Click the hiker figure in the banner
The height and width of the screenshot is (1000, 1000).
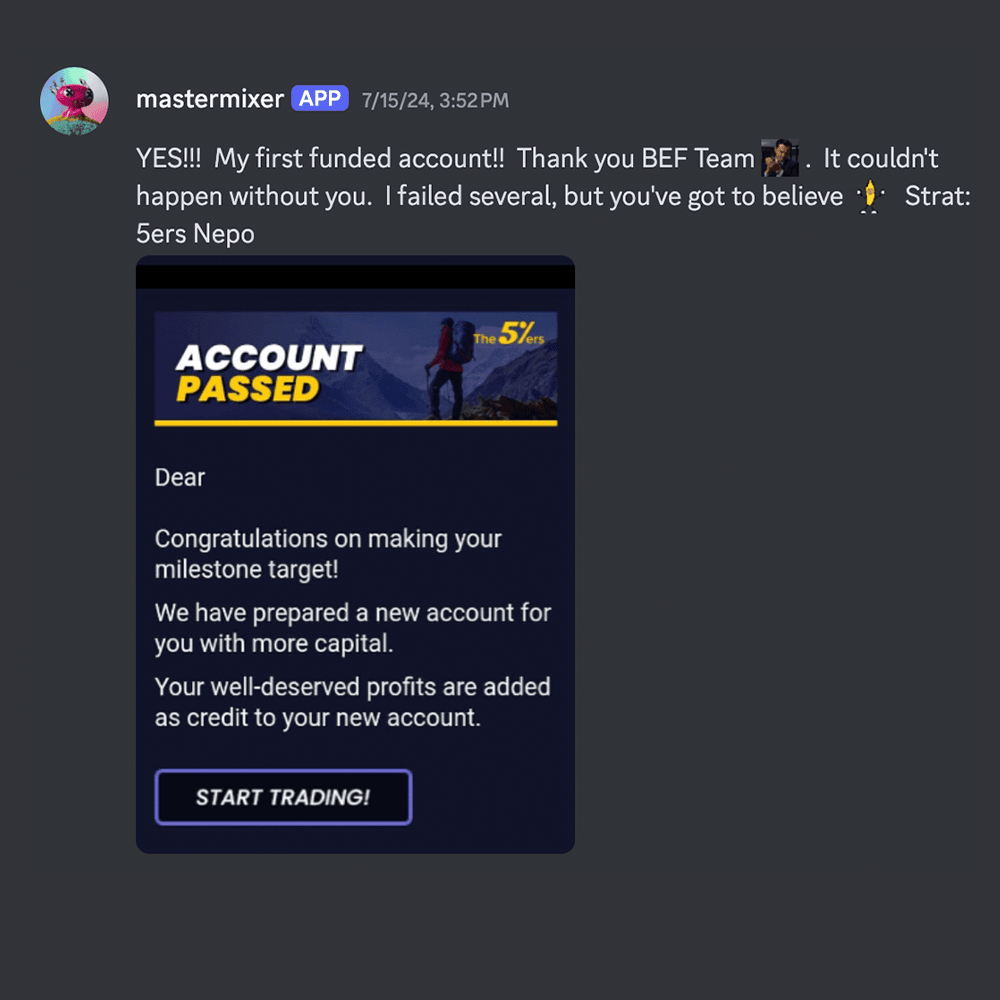pos(449,367)
